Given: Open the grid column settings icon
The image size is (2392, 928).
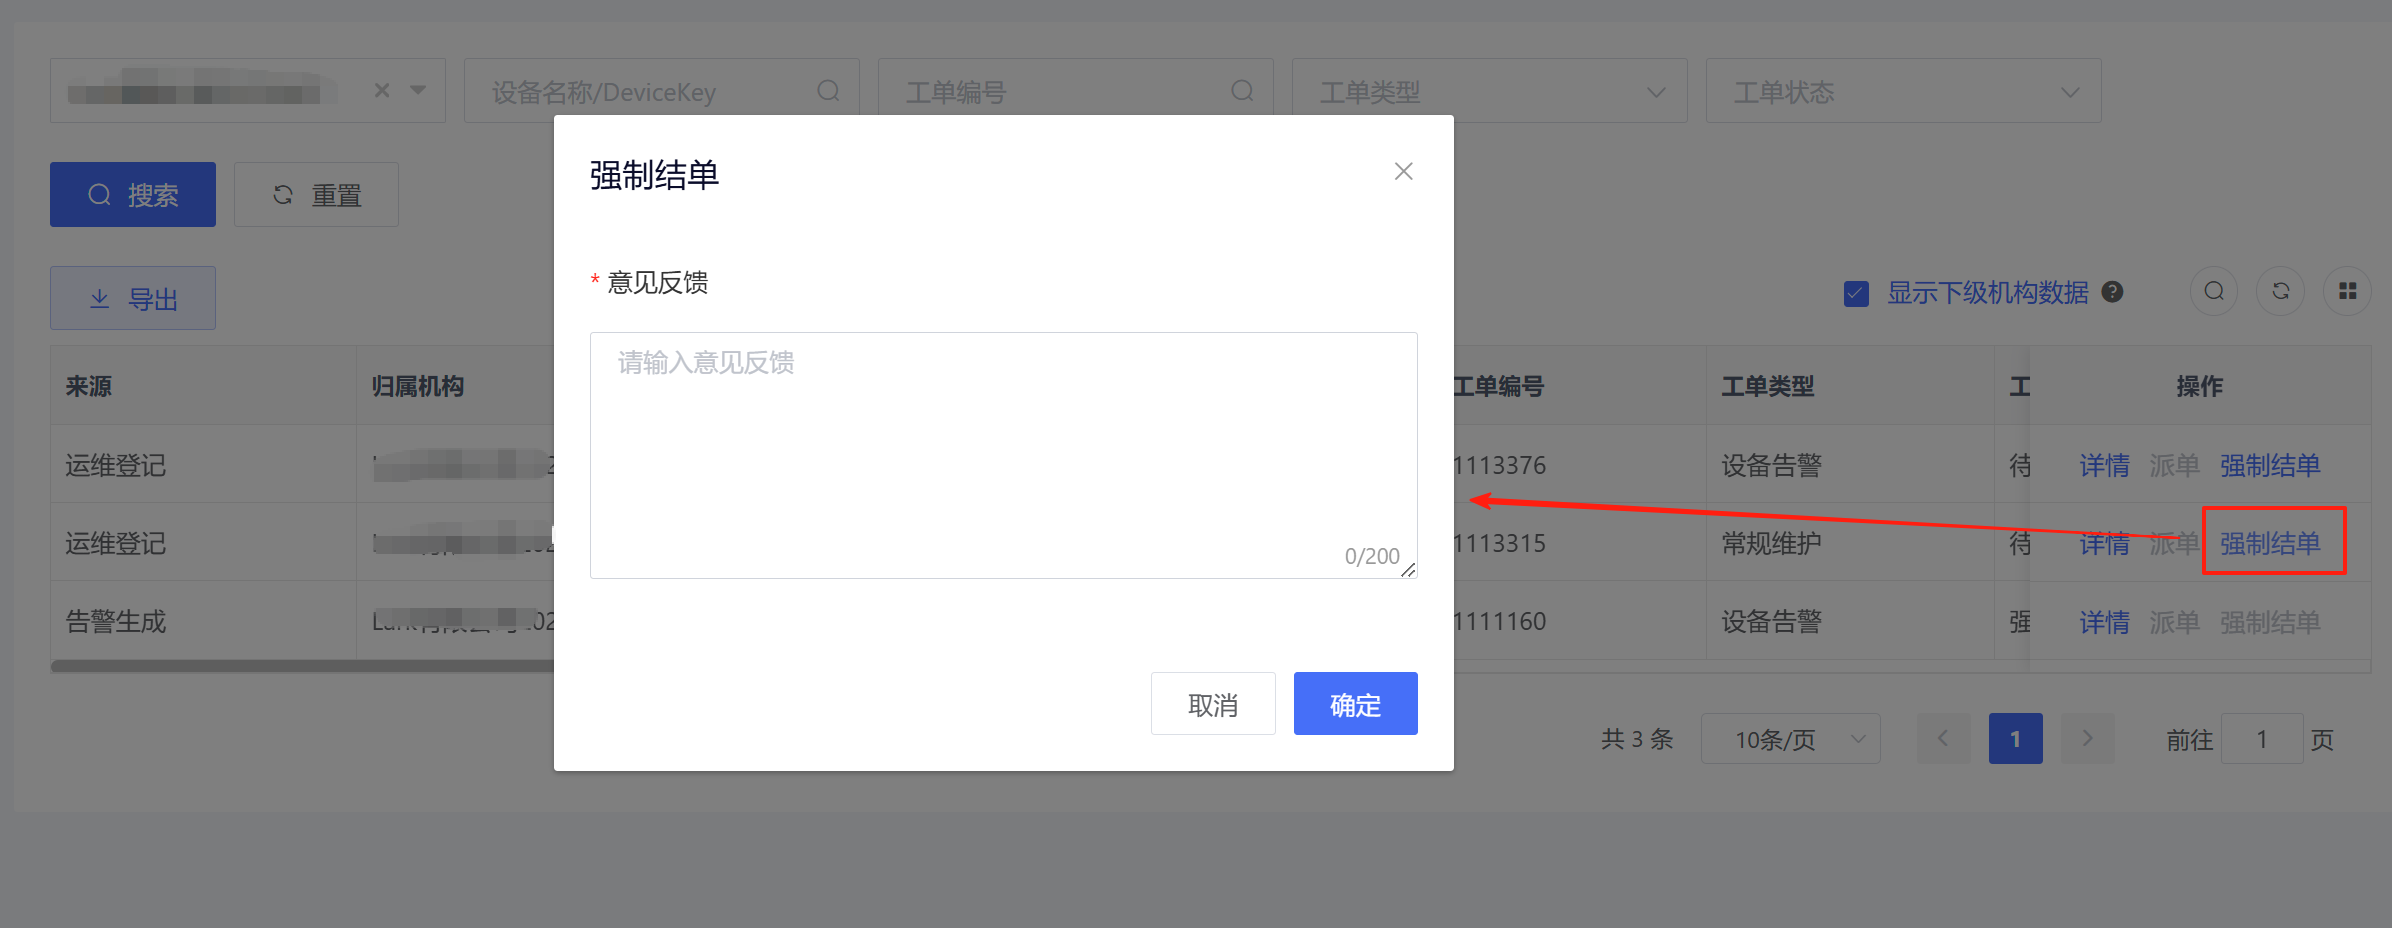Looking at the screenshot, I should click(x=2347, y=292).
